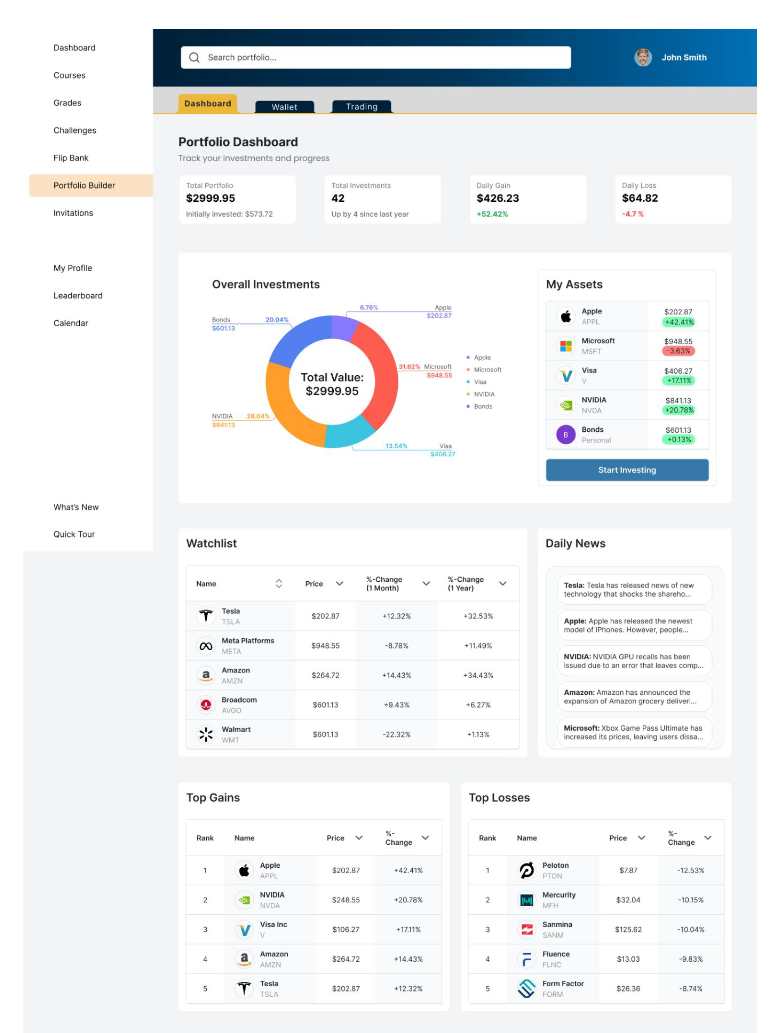Click the Meta Platforms logo in Watchlist

(206, 646)
